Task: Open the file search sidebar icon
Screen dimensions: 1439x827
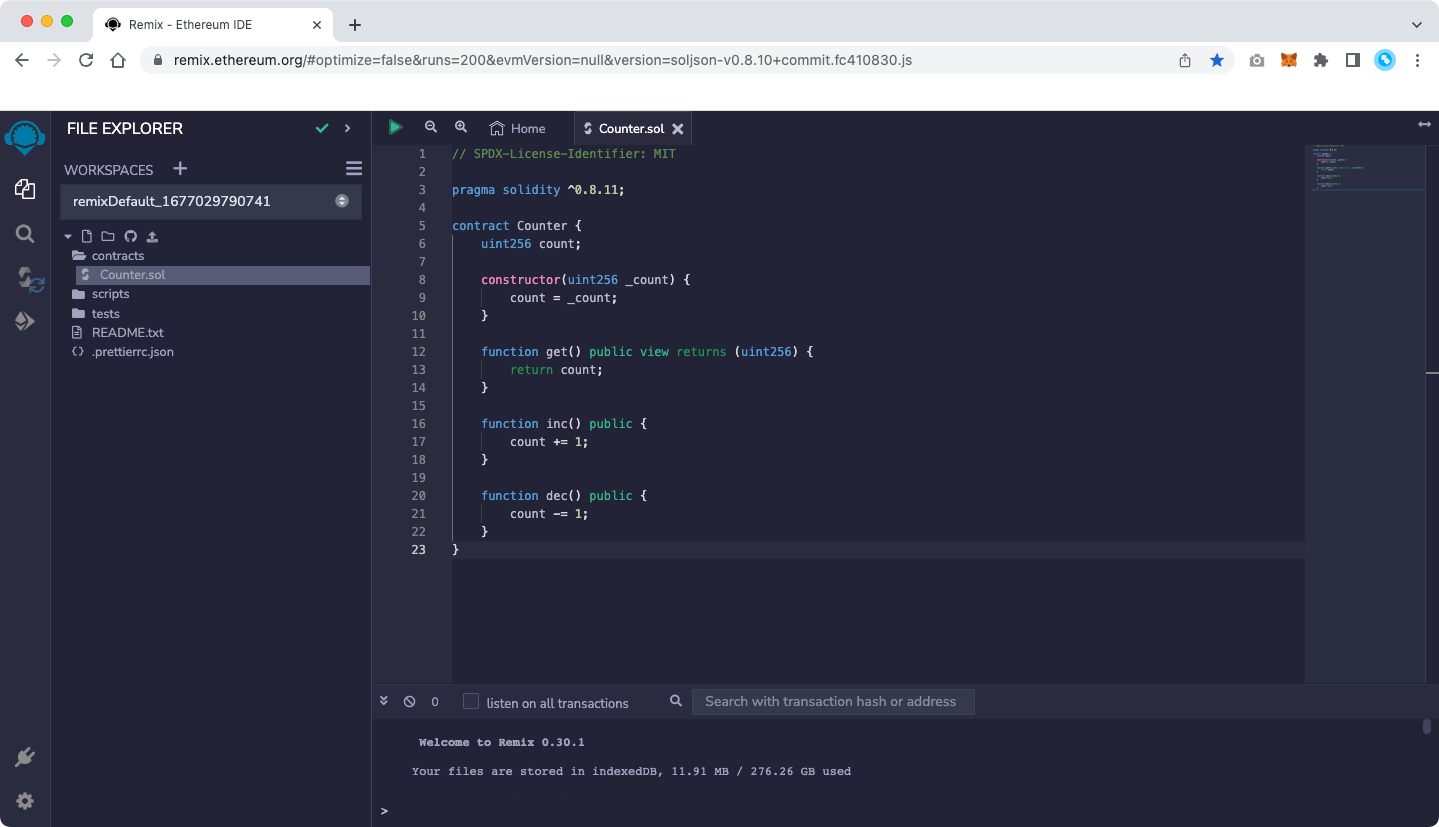Action: tap(26, 234)
